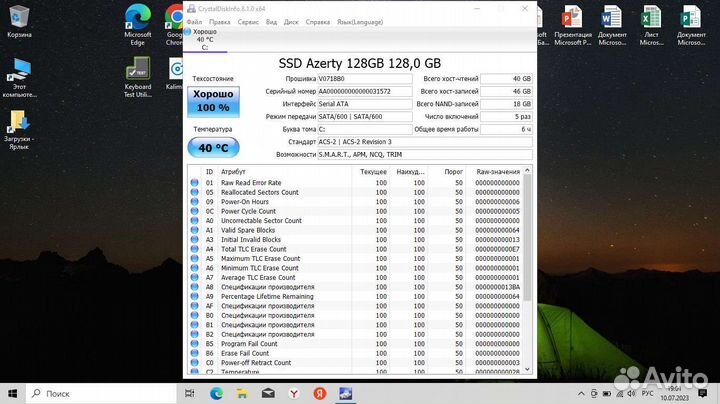Open Task View on the taskbar
The height and width of the screenshot is (404, 720).
click(189, 393)
